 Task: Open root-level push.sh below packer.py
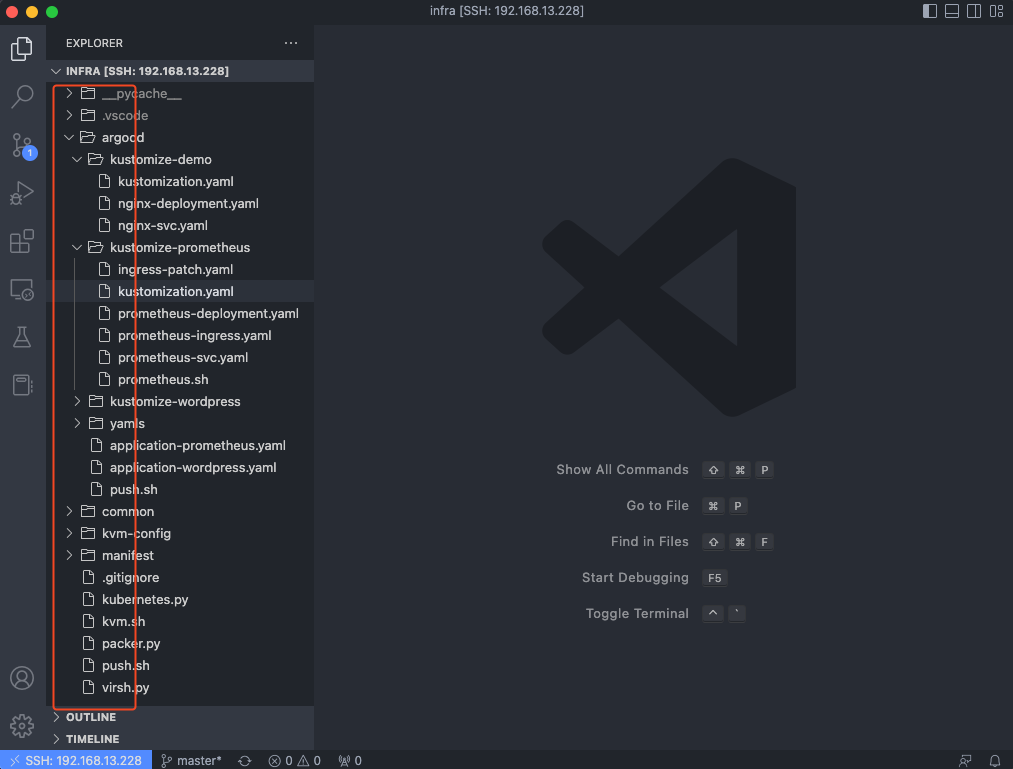point(180,665)
